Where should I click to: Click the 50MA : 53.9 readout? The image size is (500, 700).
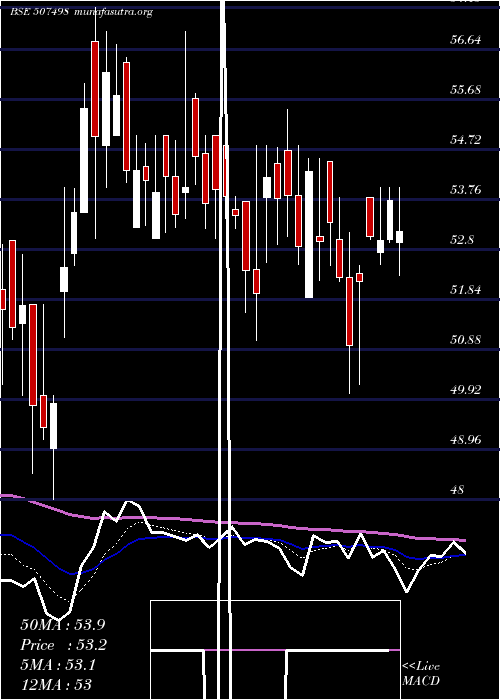[x=63, y=625]
